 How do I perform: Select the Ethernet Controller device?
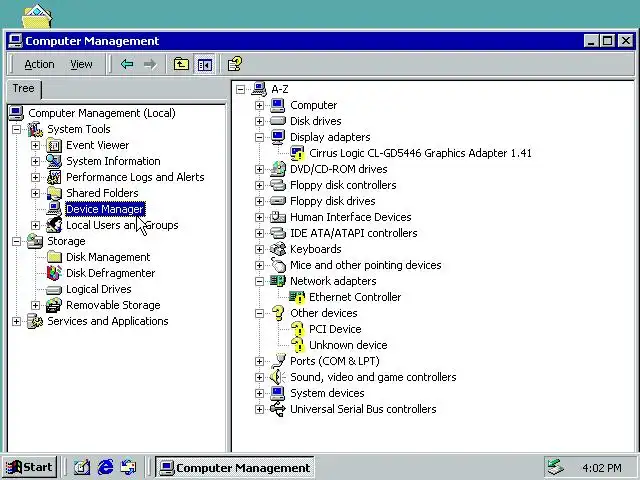(x=355, y=297)
